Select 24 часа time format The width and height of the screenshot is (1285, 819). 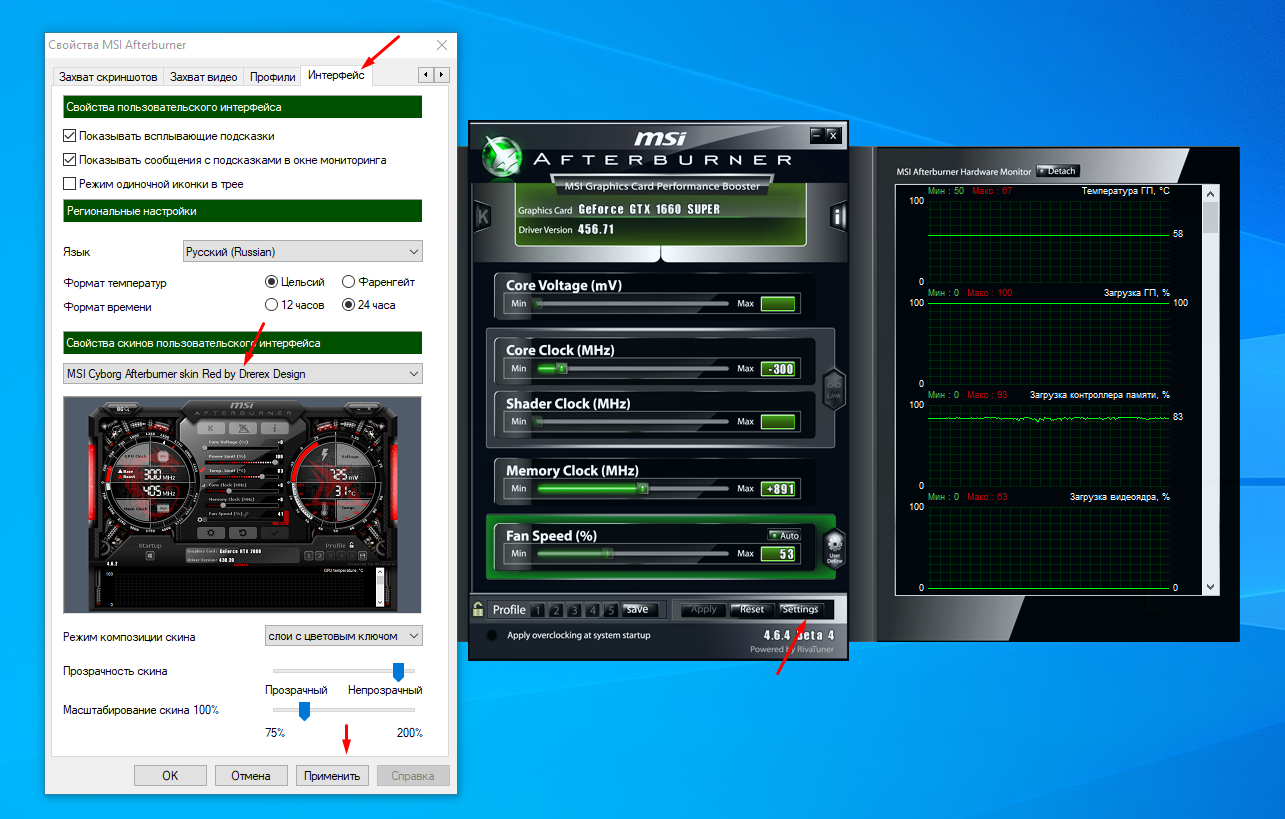[x=349, y=304]
